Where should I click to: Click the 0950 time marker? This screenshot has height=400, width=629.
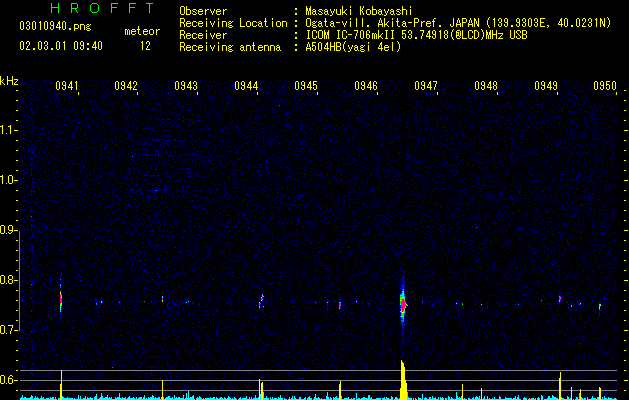605,86
